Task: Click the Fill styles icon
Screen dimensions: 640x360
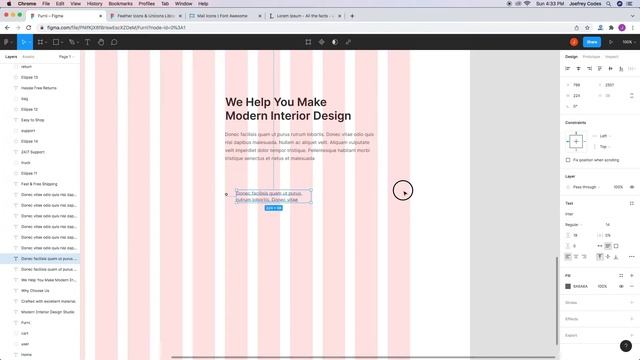Action: coord(621,276)
